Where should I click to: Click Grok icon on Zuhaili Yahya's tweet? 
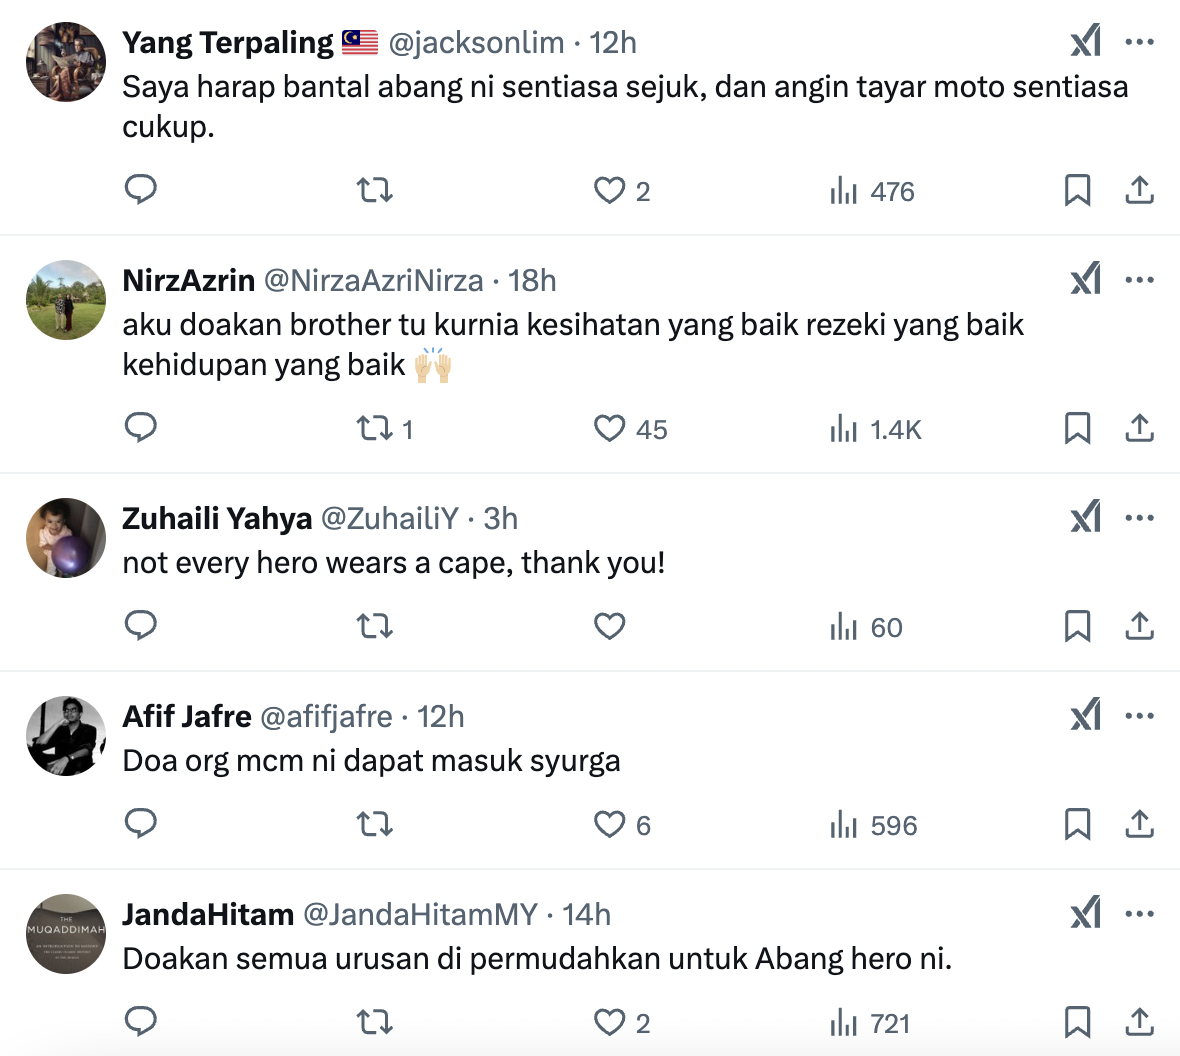pyautogui.click(x=1085, y=517)
